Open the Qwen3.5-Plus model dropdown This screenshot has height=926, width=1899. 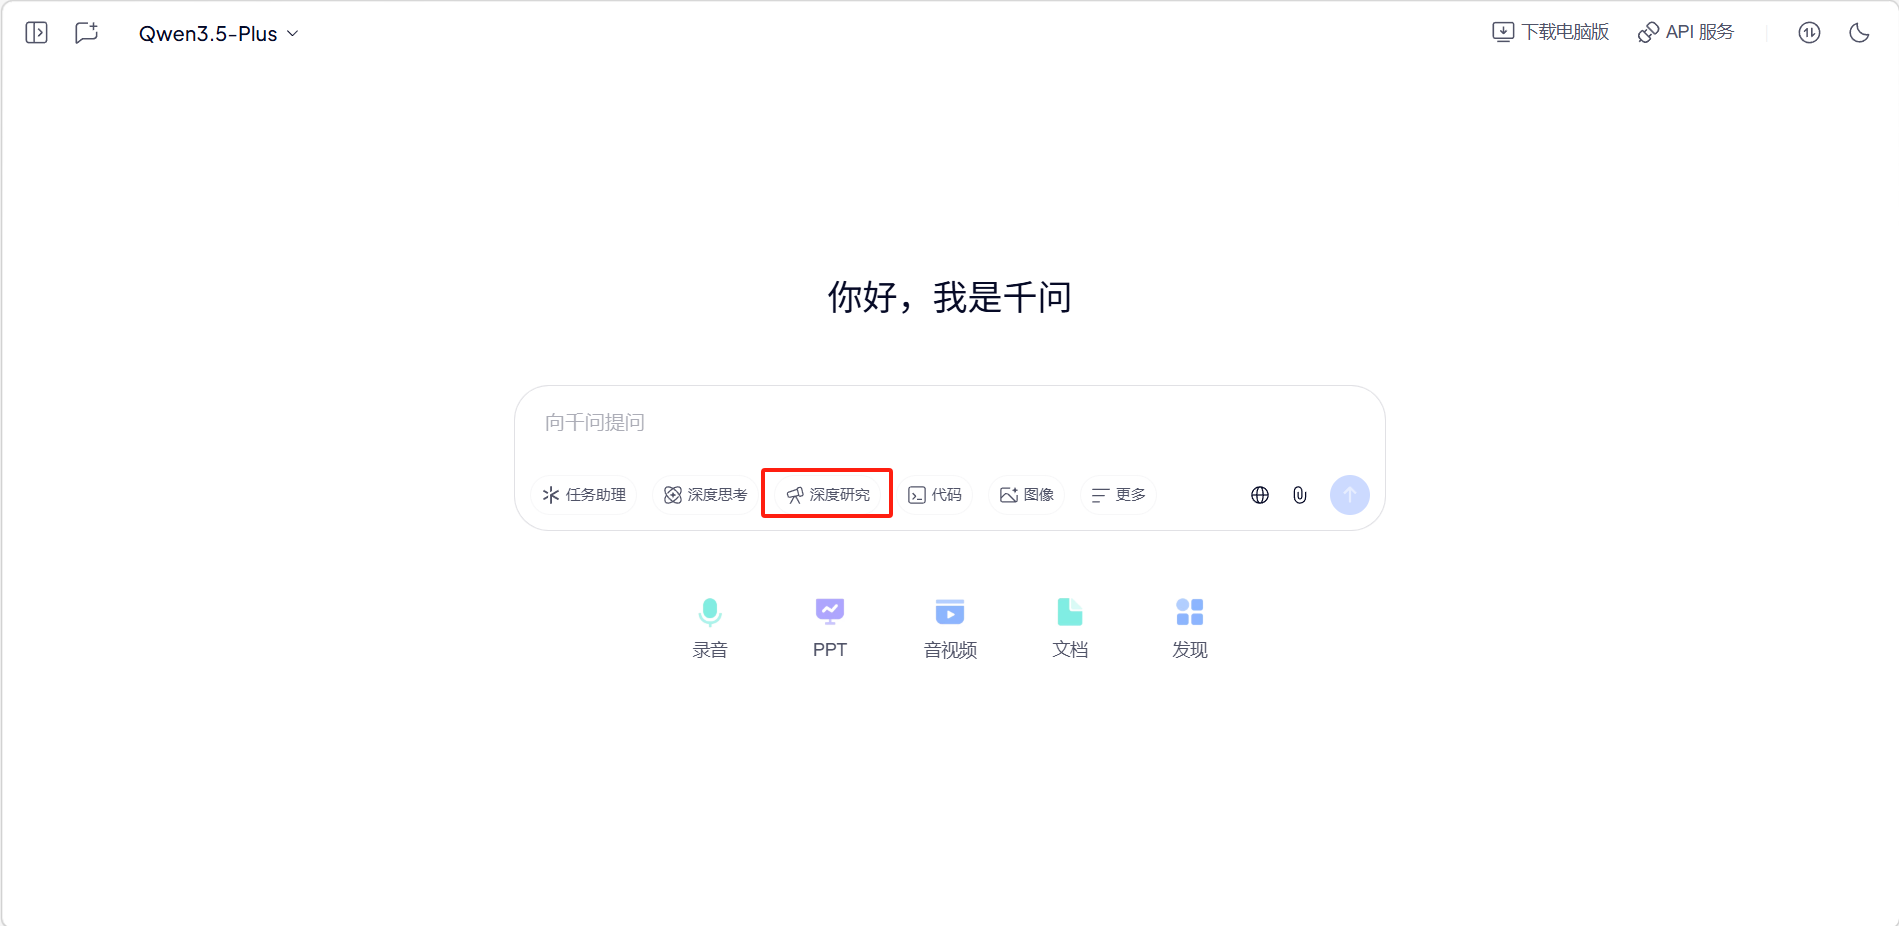pos(218,34)
